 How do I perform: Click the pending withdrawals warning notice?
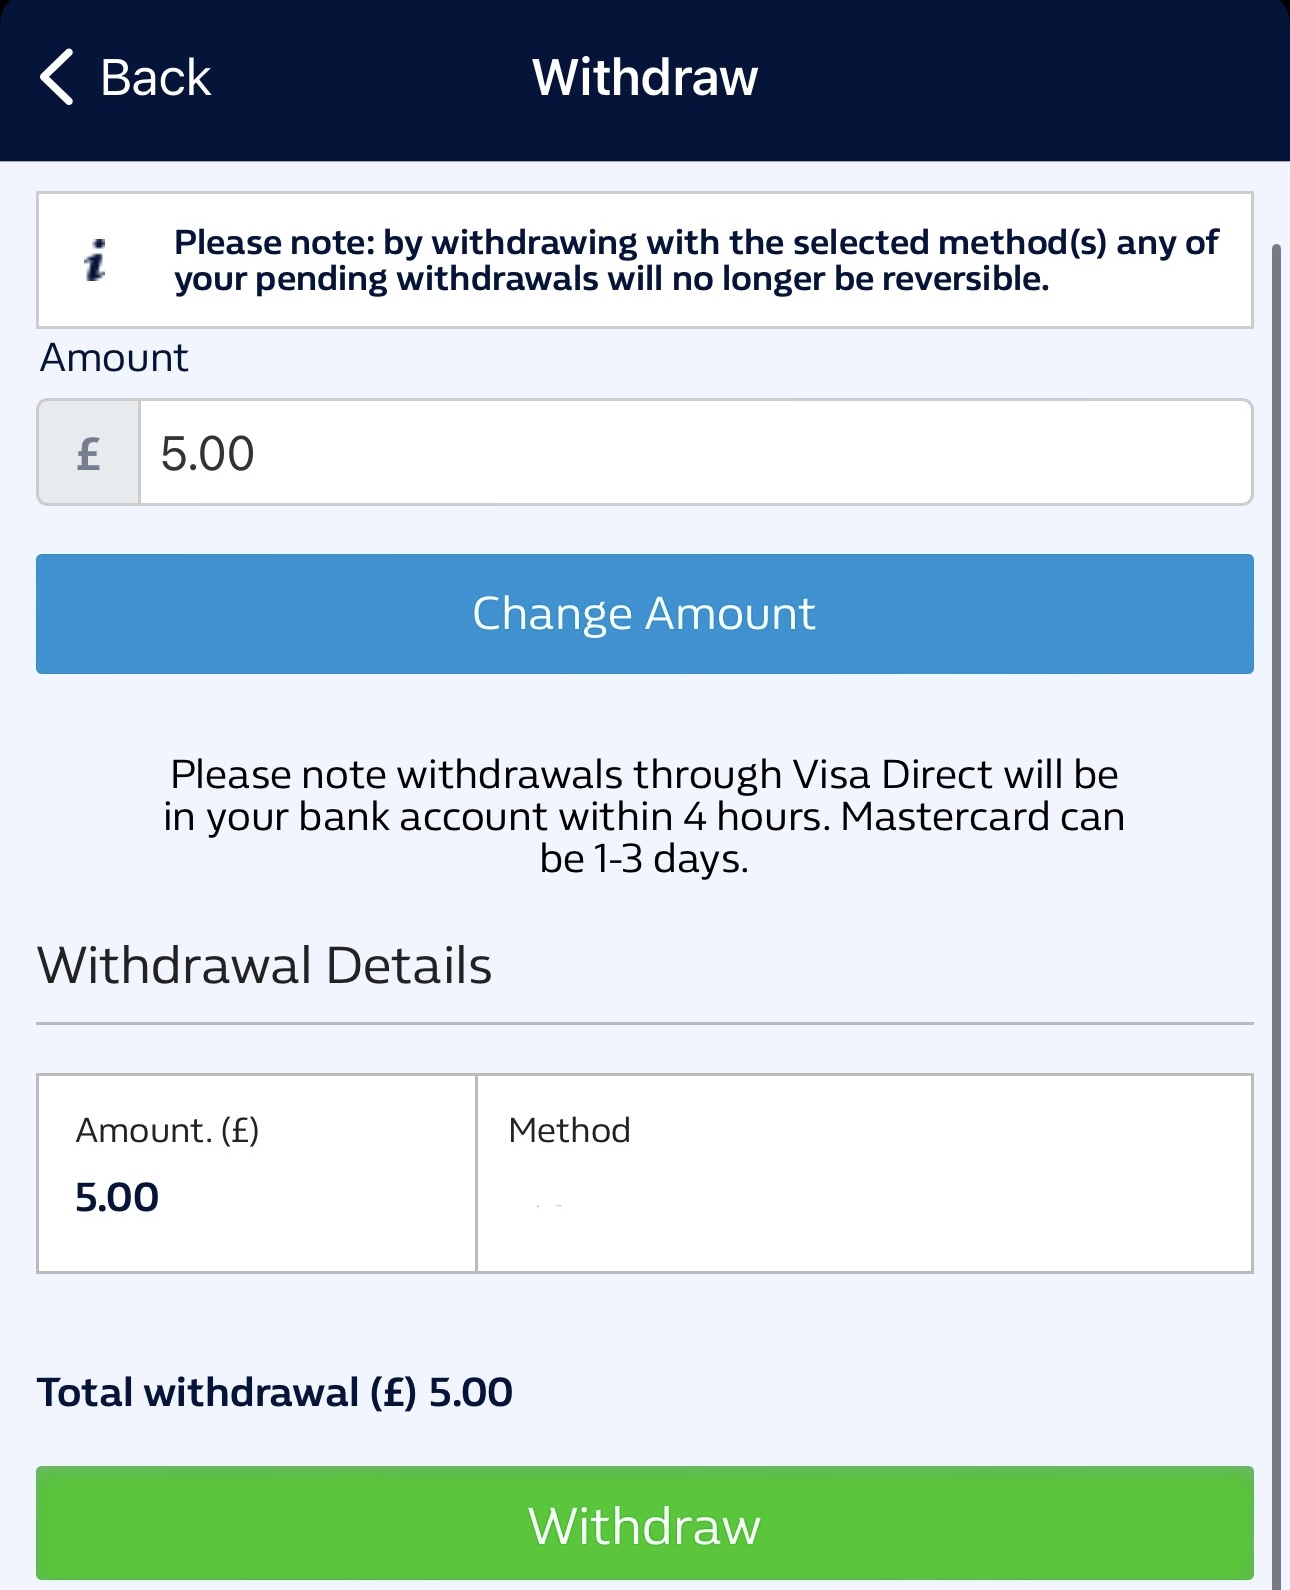tap(644, 259)
